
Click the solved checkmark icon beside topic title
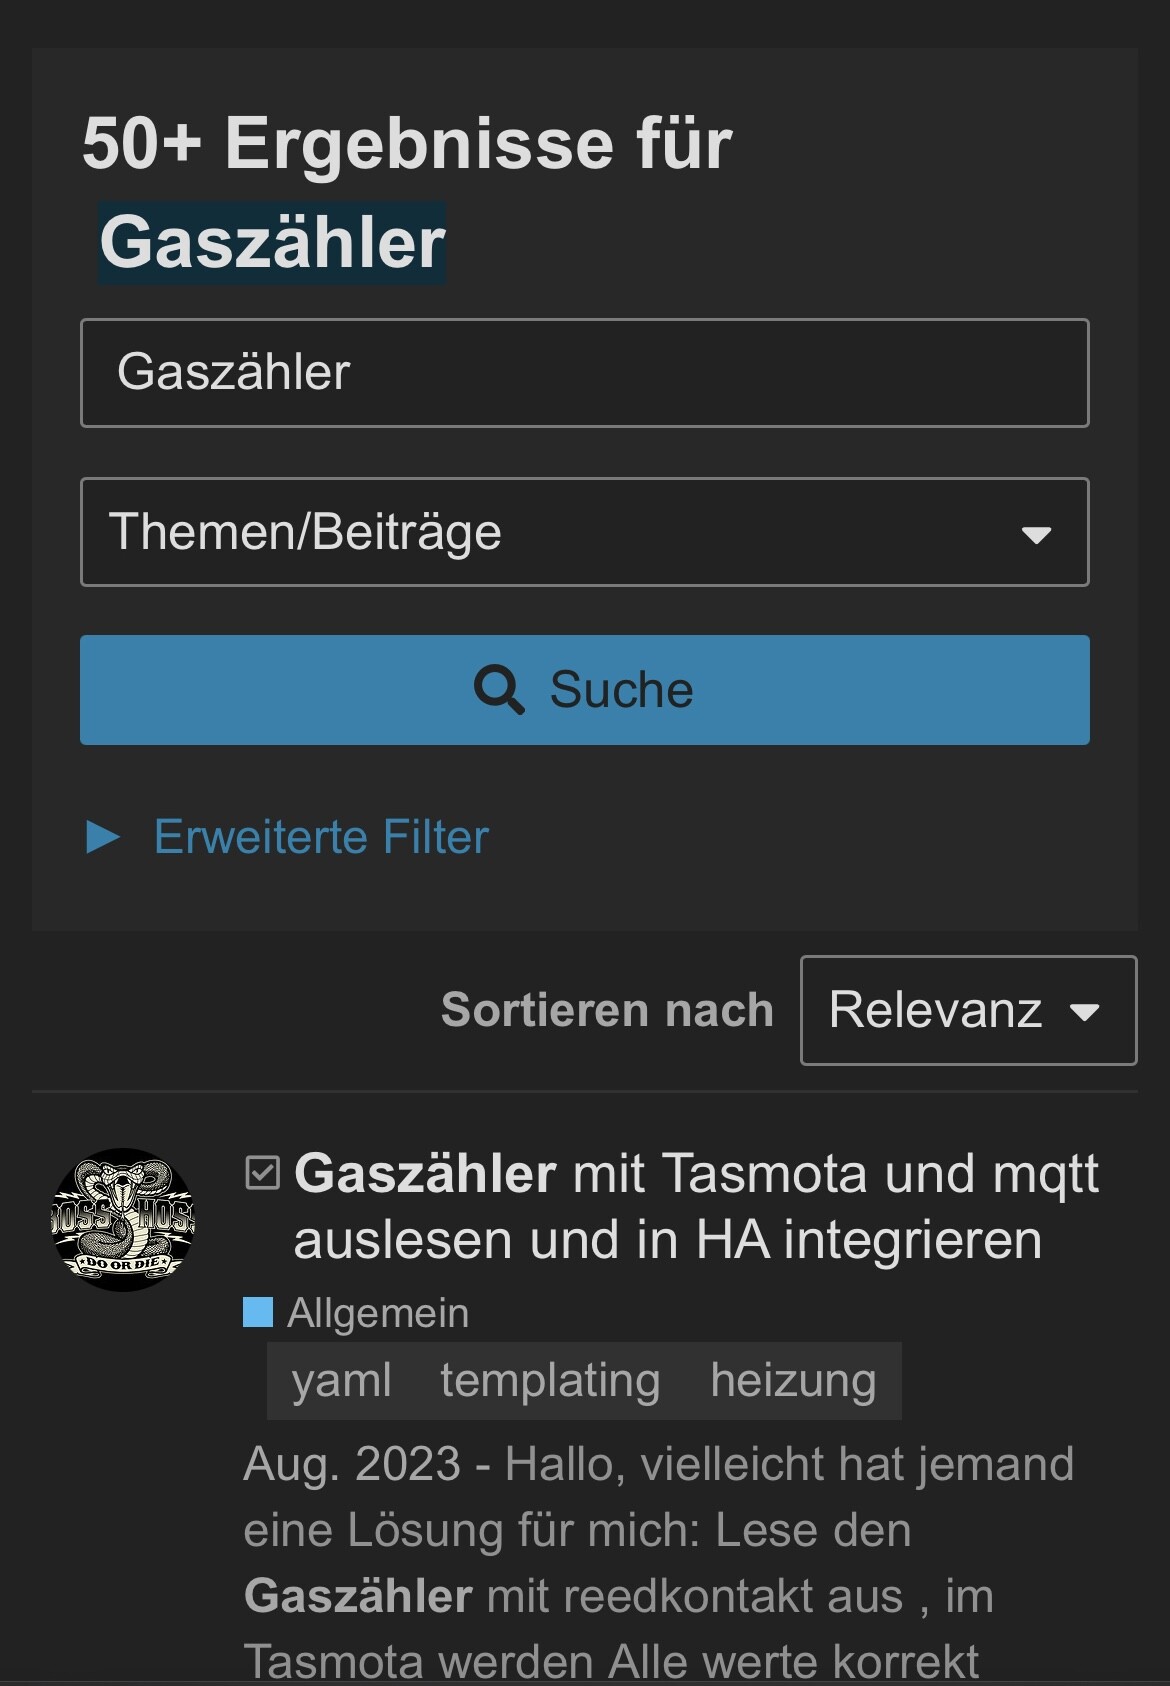262,1173
